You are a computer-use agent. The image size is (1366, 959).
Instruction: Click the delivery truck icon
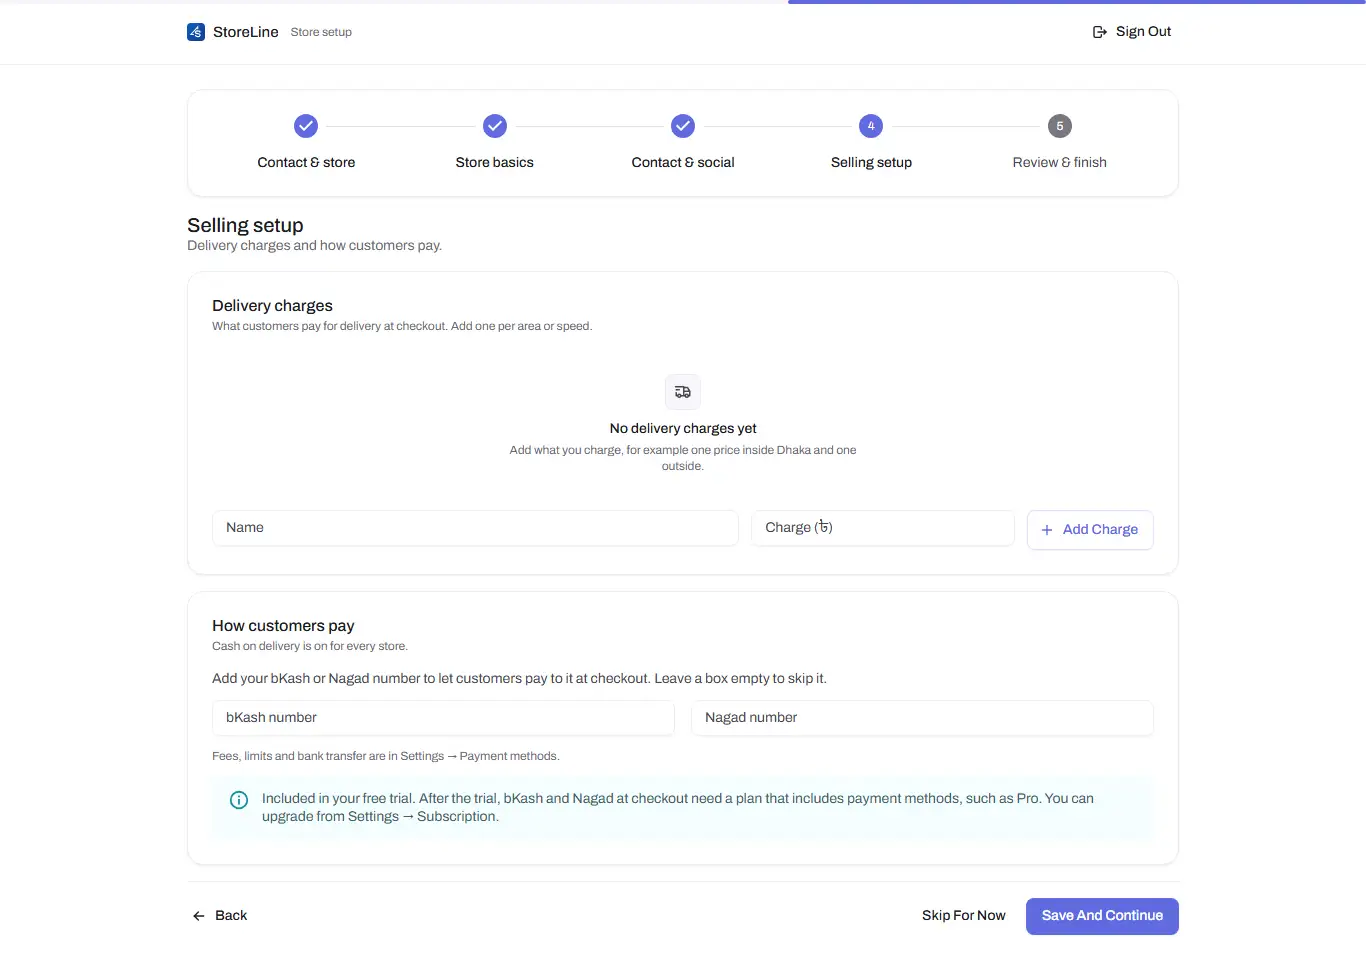[x=683, y=392]
